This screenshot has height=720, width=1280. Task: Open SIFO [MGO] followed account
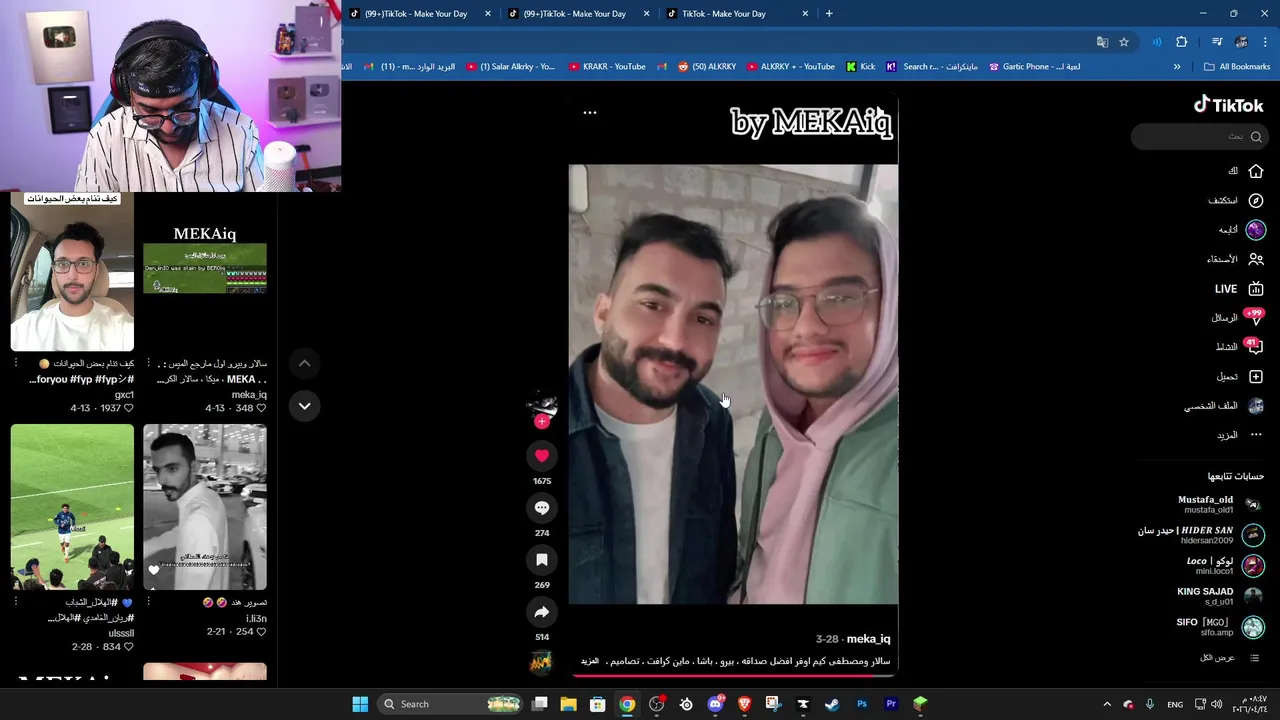pos(1220,627)
